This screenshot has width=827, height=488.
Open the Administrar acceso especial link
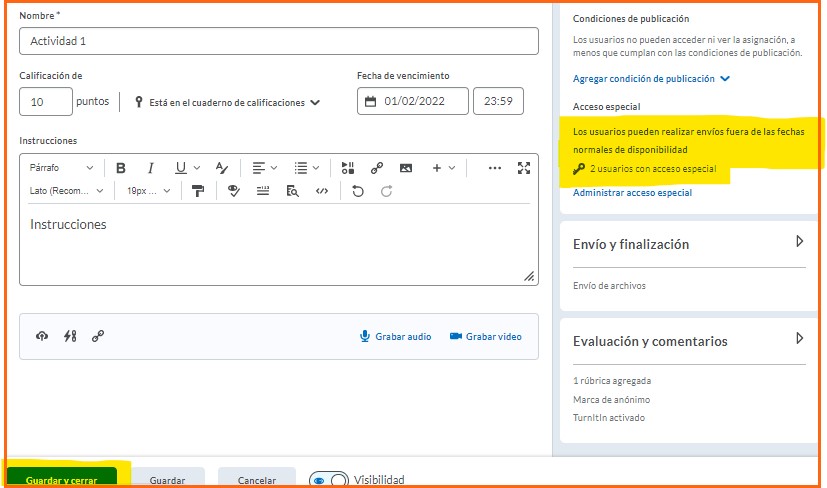(632, 193)
